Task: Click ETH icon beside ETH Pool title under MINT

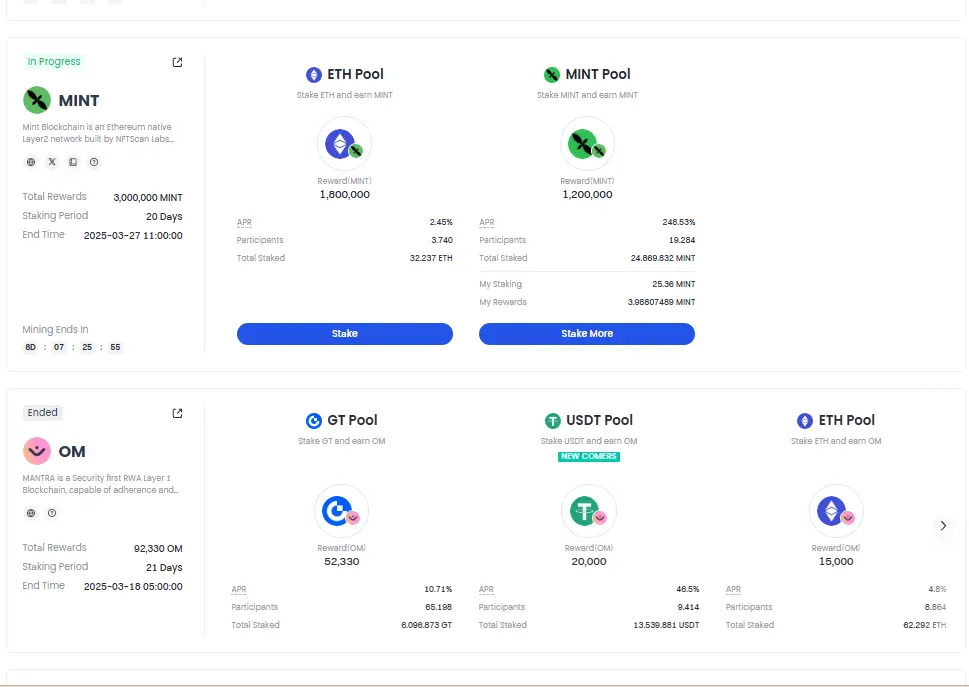Action: coord(314,75)
